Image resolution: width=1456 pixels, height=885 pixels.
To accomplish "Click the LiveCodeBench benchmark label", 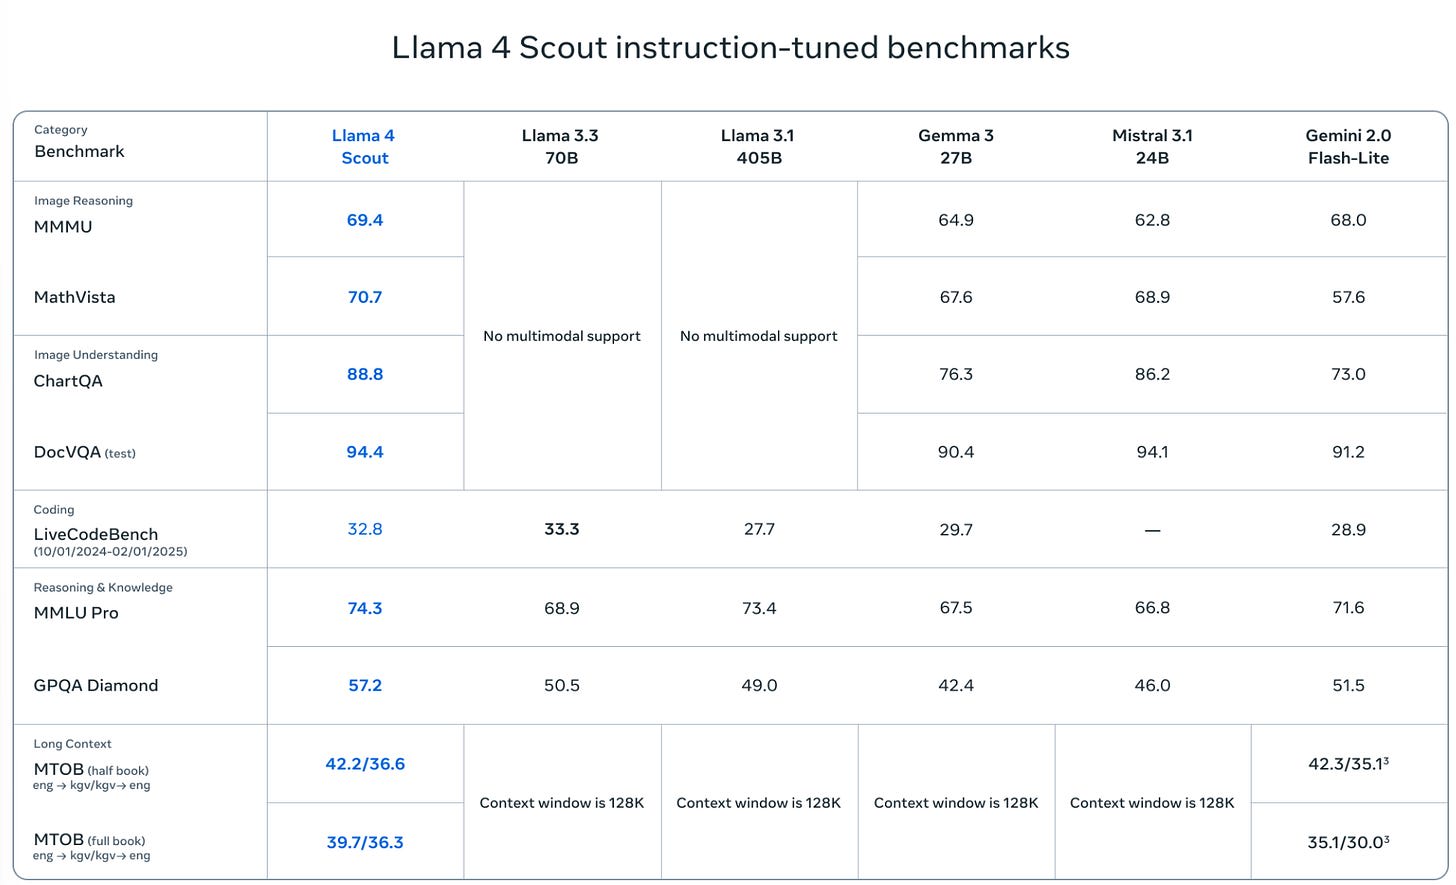I will (x=96, y=534).
